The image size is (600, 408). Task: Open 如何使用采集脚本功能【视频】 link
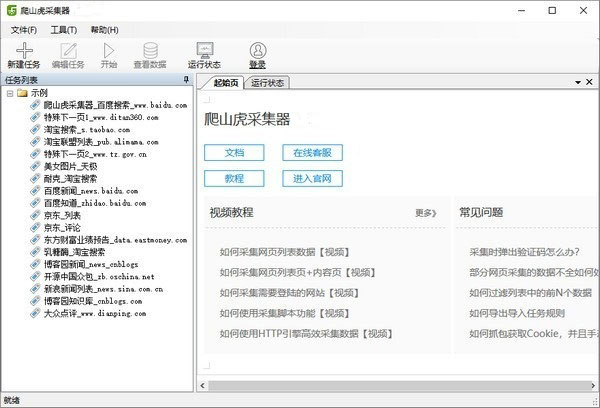pos(285,313)
